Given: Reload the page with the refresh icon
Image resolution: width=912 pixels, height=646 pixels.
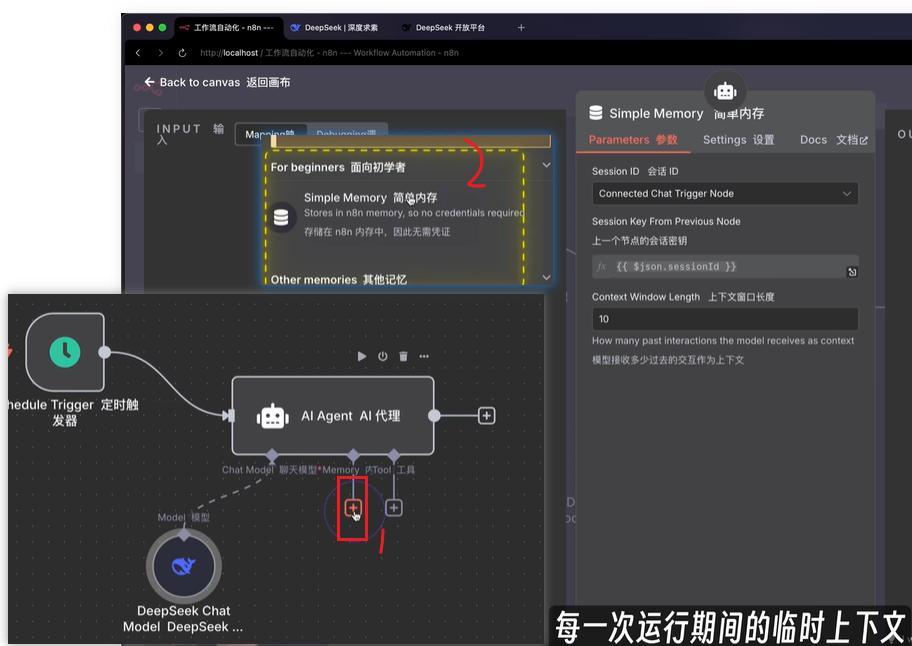Looking at the screenshot, I should [182, 53].
